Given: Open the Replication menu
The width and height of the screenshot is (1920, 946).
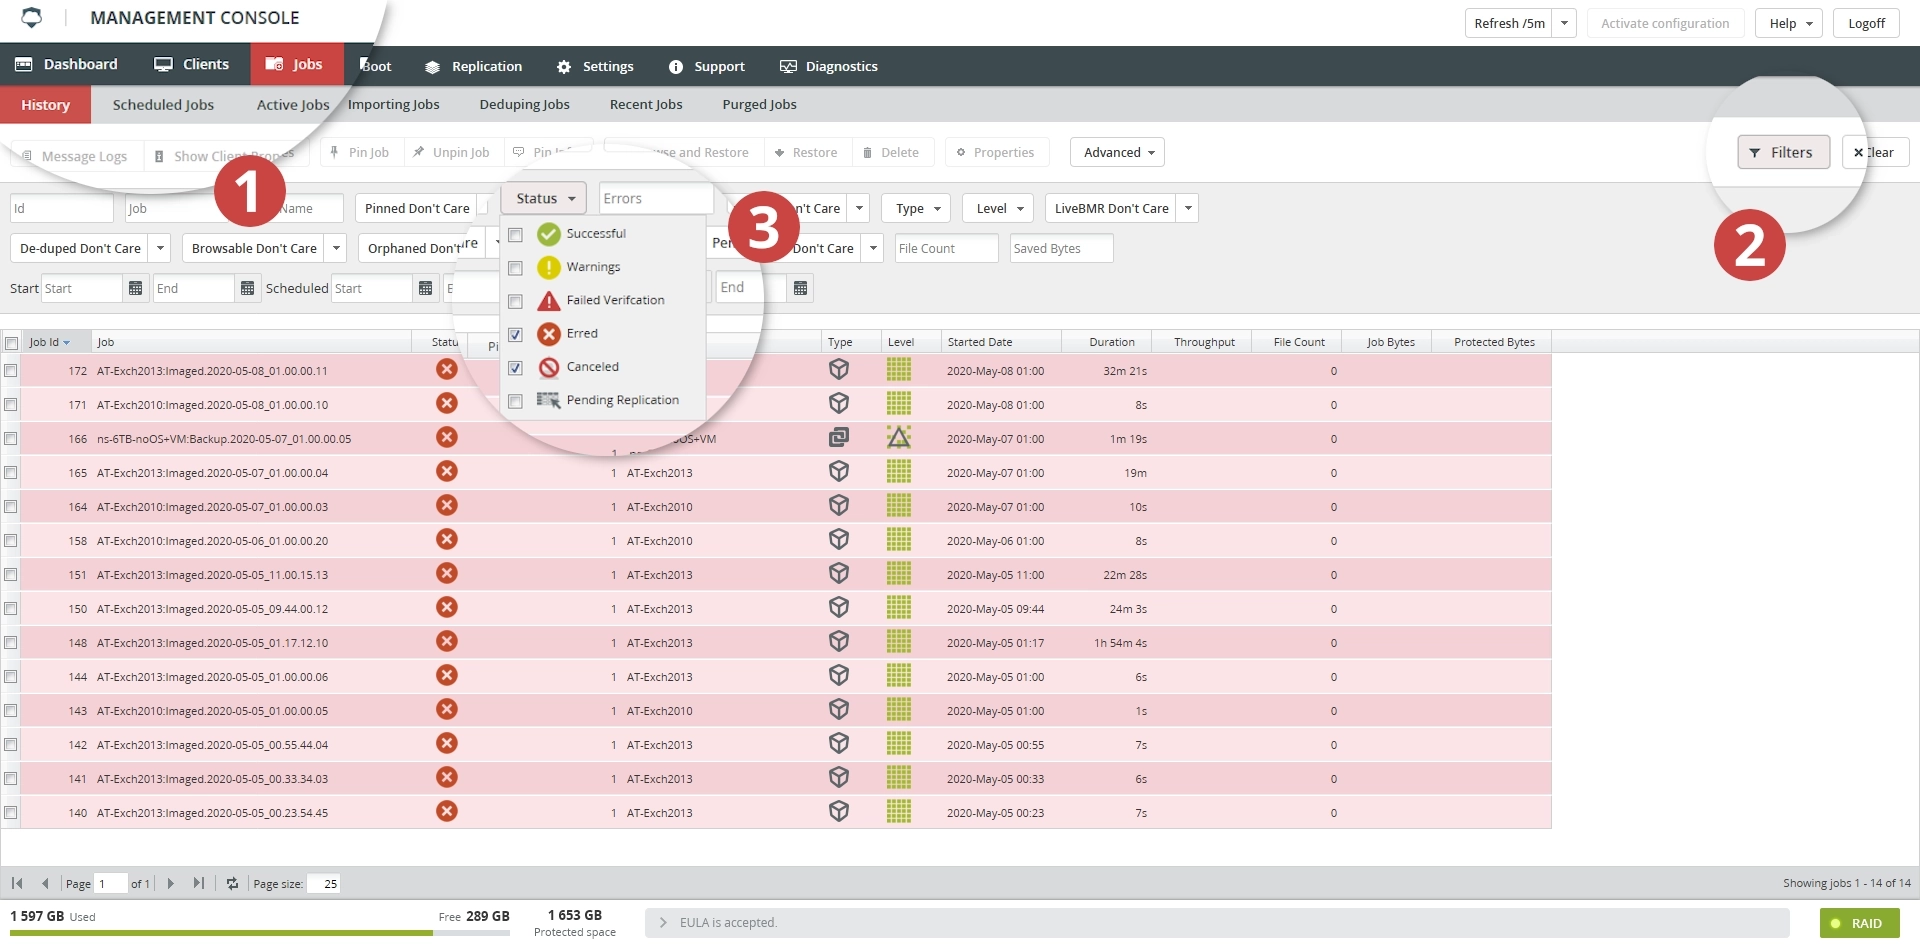Looking at the screenshot, I should (473, 66).
